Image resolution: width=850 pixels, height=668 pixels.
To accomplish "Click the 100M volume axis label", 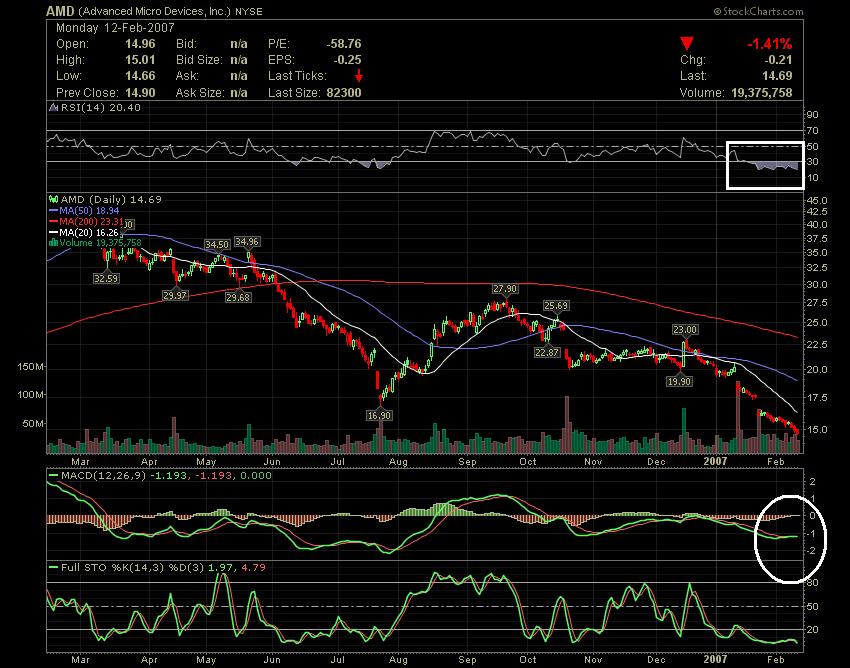I will pos(31,395).
